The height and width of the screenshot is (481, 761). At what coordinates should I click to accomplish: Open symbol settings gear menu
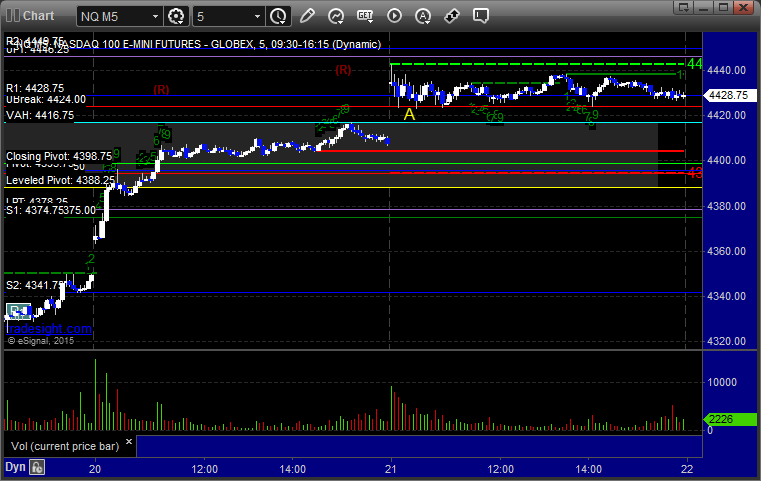(x=176, y=16)
